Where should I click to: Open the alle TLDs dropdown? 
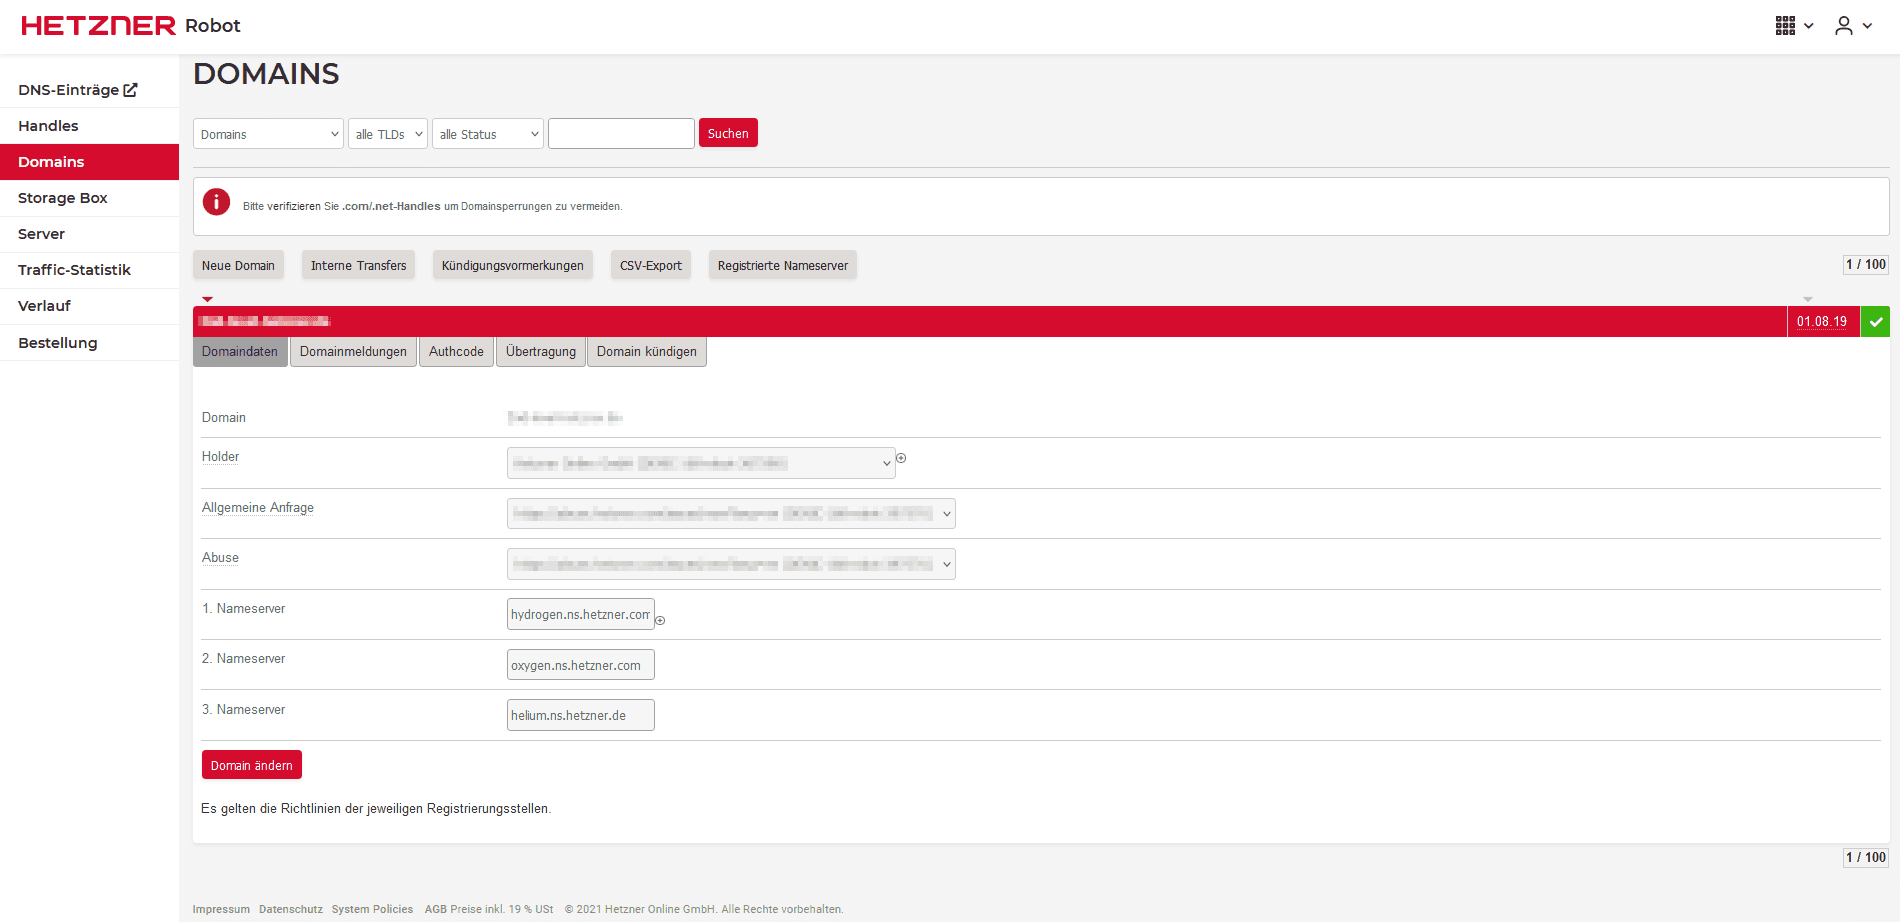[388, 134]
